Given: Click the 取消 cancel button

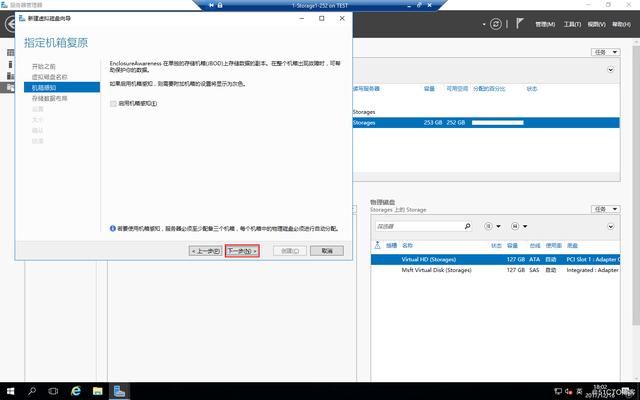Looking at the screenshot, I should (x=327, y=251).
